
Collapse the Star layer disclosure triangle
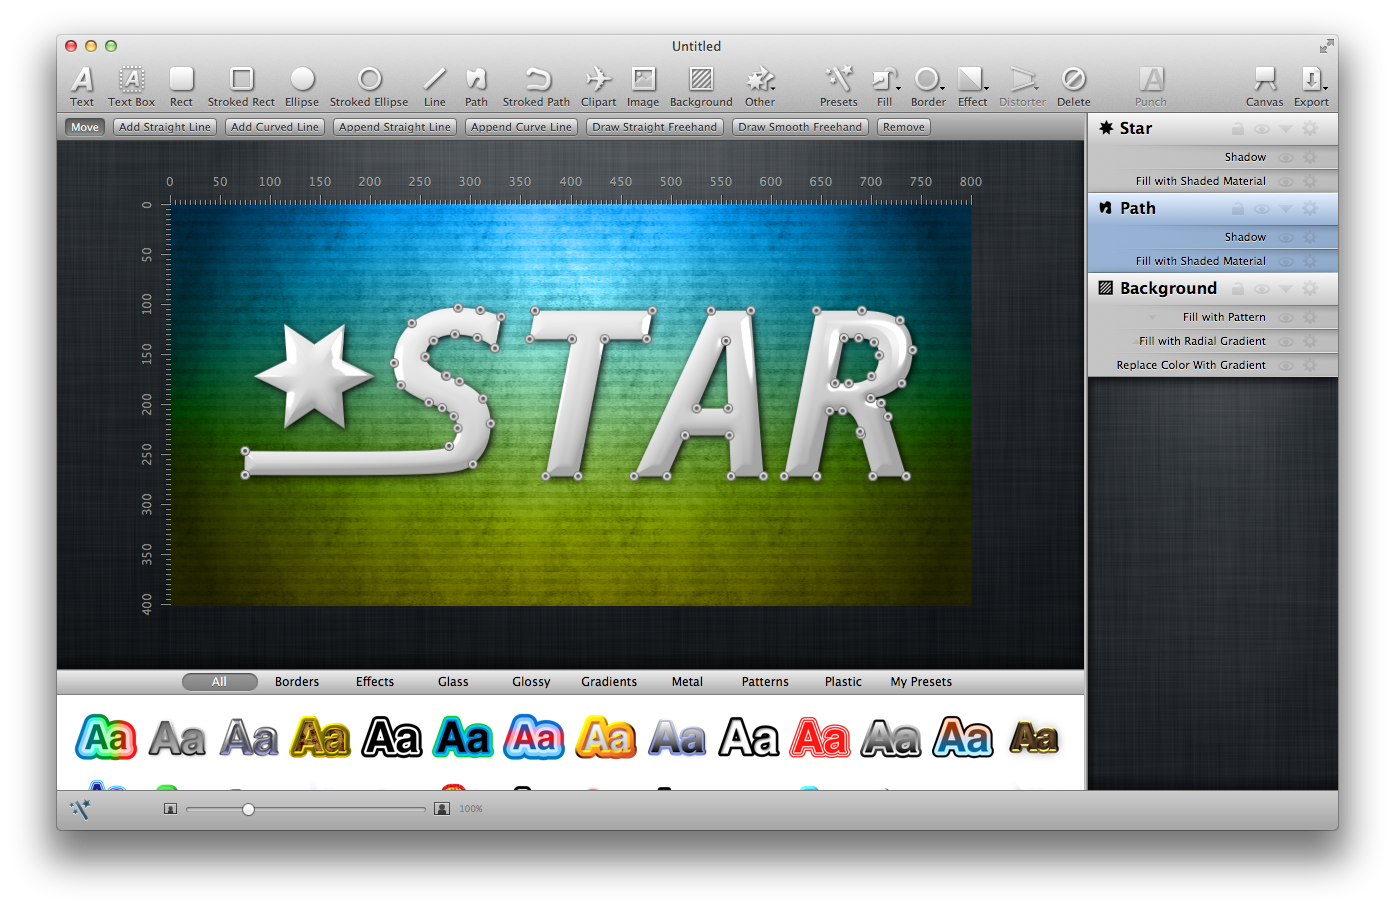[1286, 129]
